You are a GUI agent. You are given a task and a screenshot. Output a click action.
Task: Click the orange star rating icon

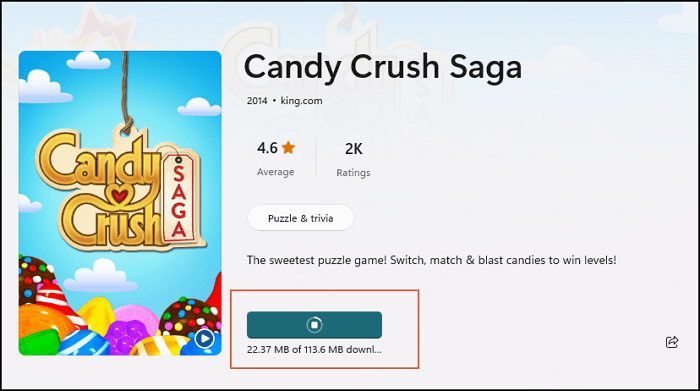288,147
